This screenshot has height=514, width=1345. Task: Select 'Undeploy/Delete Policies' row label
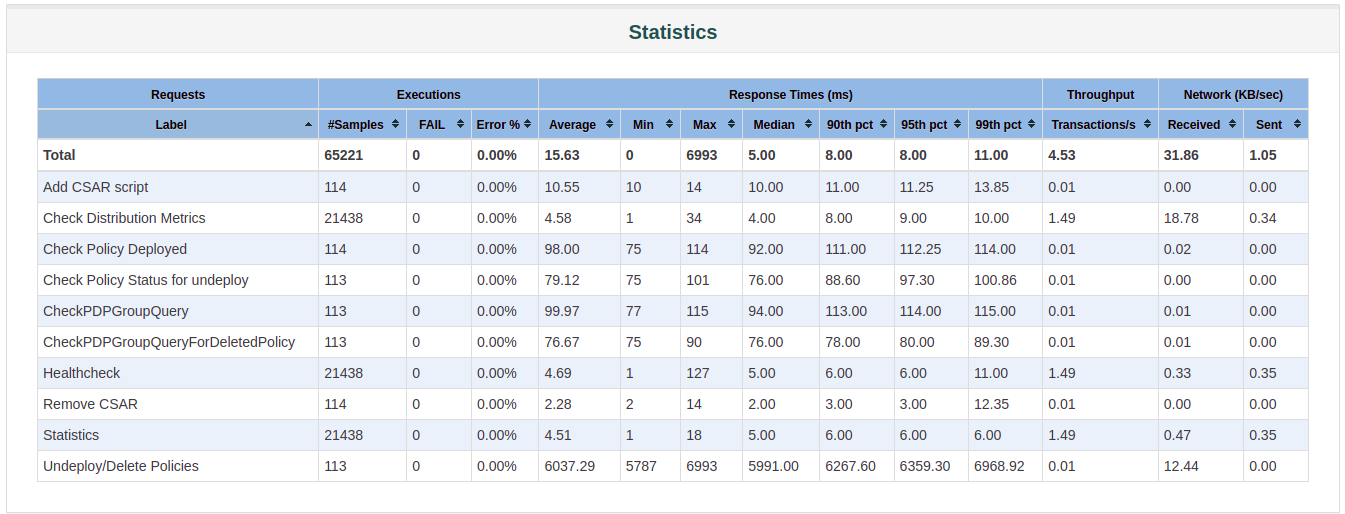point(121,466)
